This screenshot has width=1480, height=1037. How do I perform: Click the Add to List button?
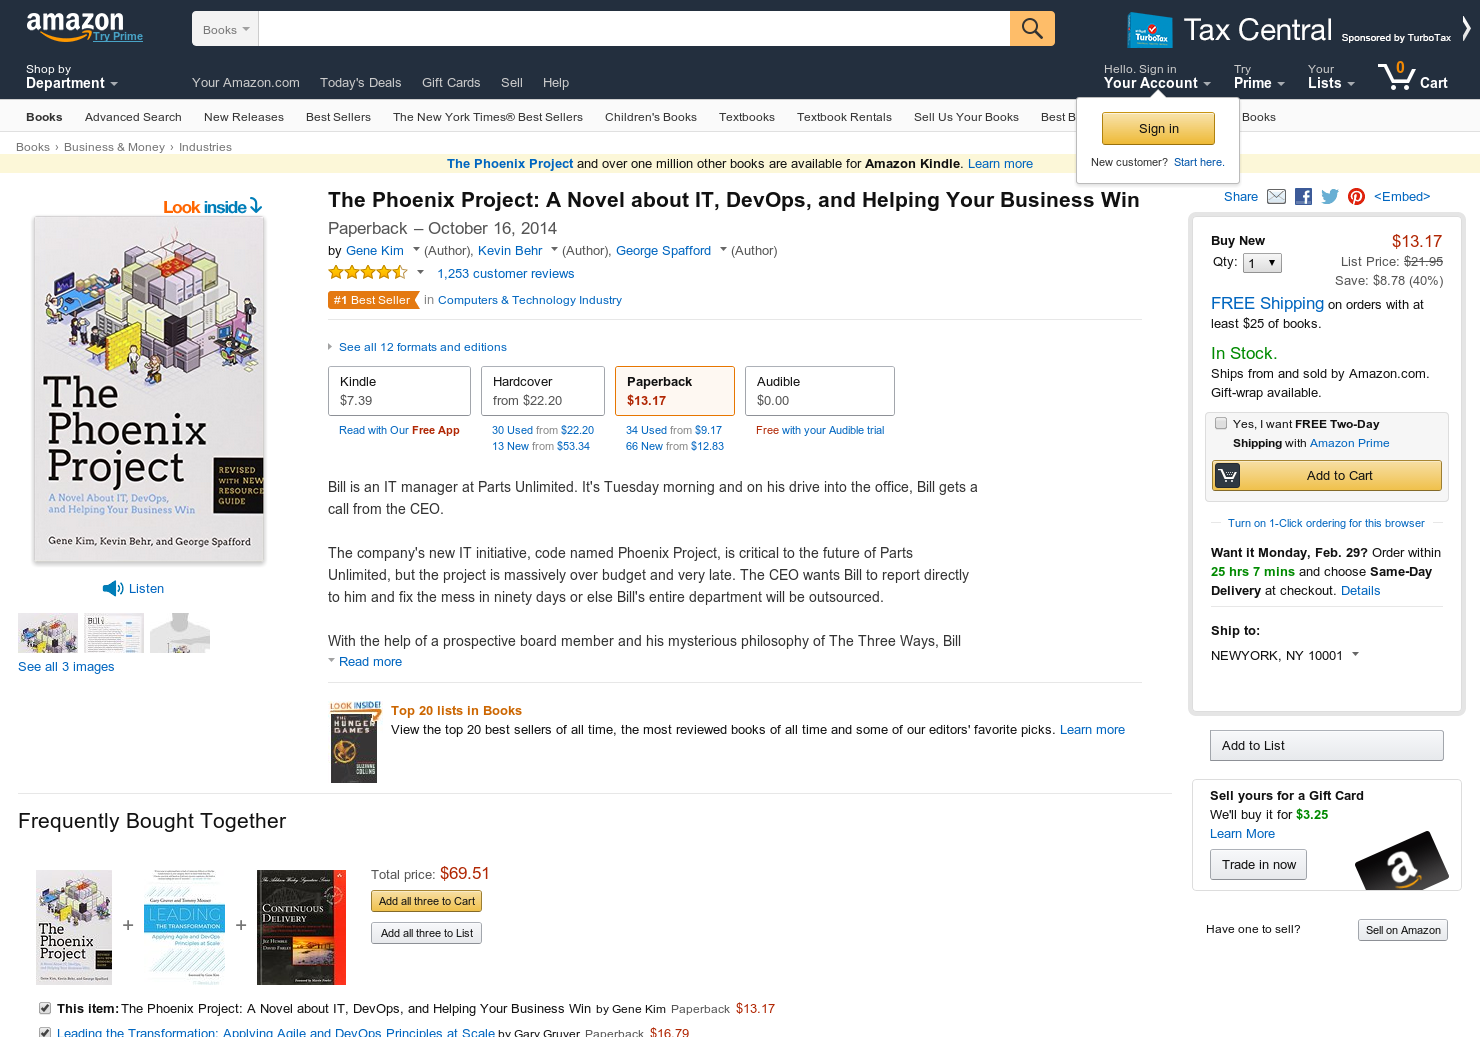pyautogui.click(x=1327, y=745)
